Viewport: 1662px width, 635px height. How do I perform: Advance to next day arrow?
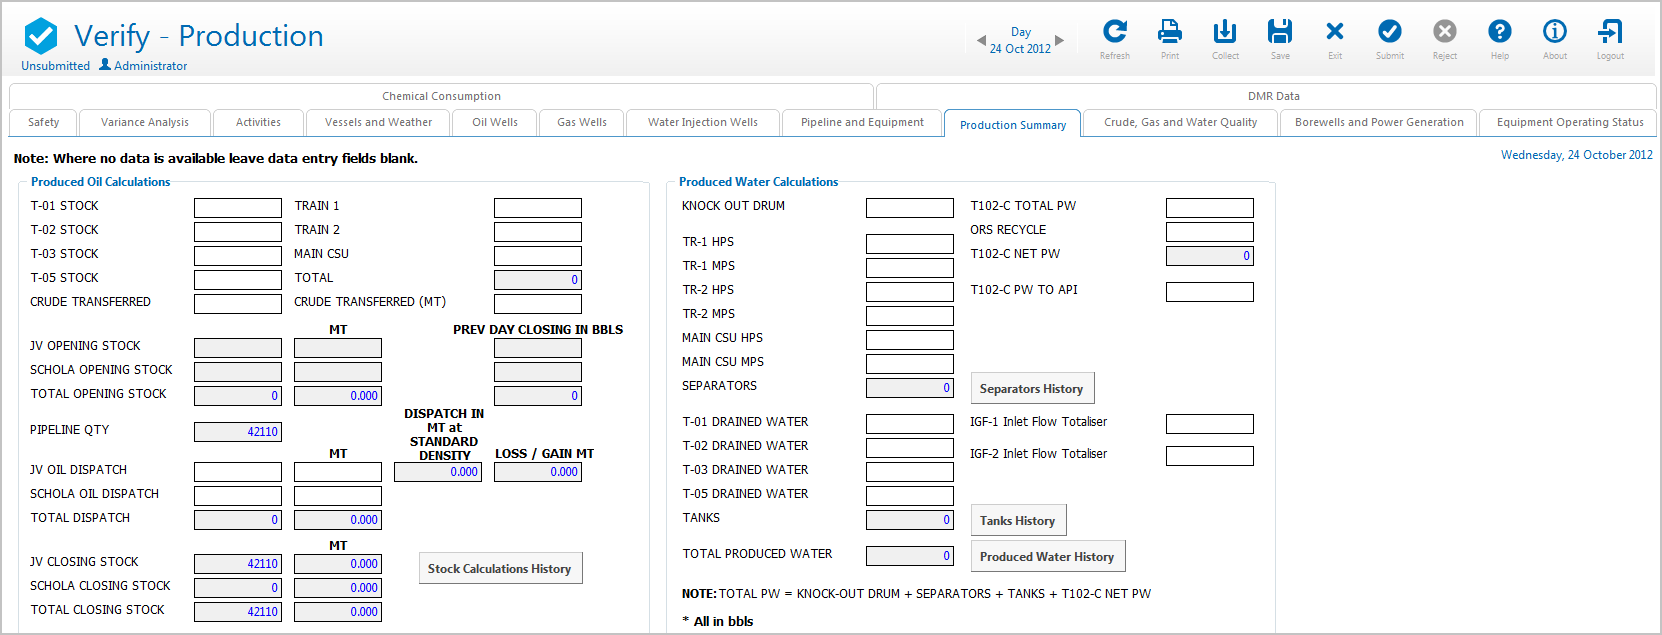pyautogui.click(x=1060, y=41)
